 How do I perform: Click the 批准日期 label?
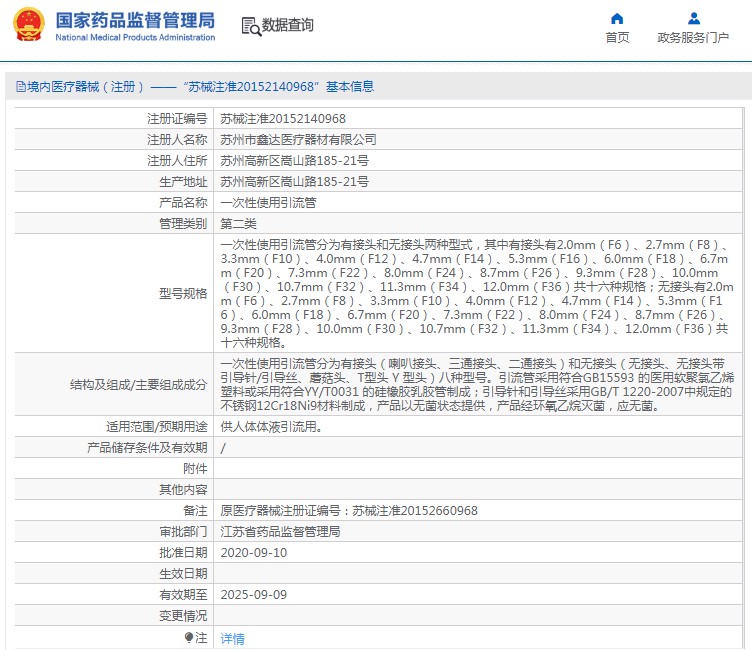point(183,553)
